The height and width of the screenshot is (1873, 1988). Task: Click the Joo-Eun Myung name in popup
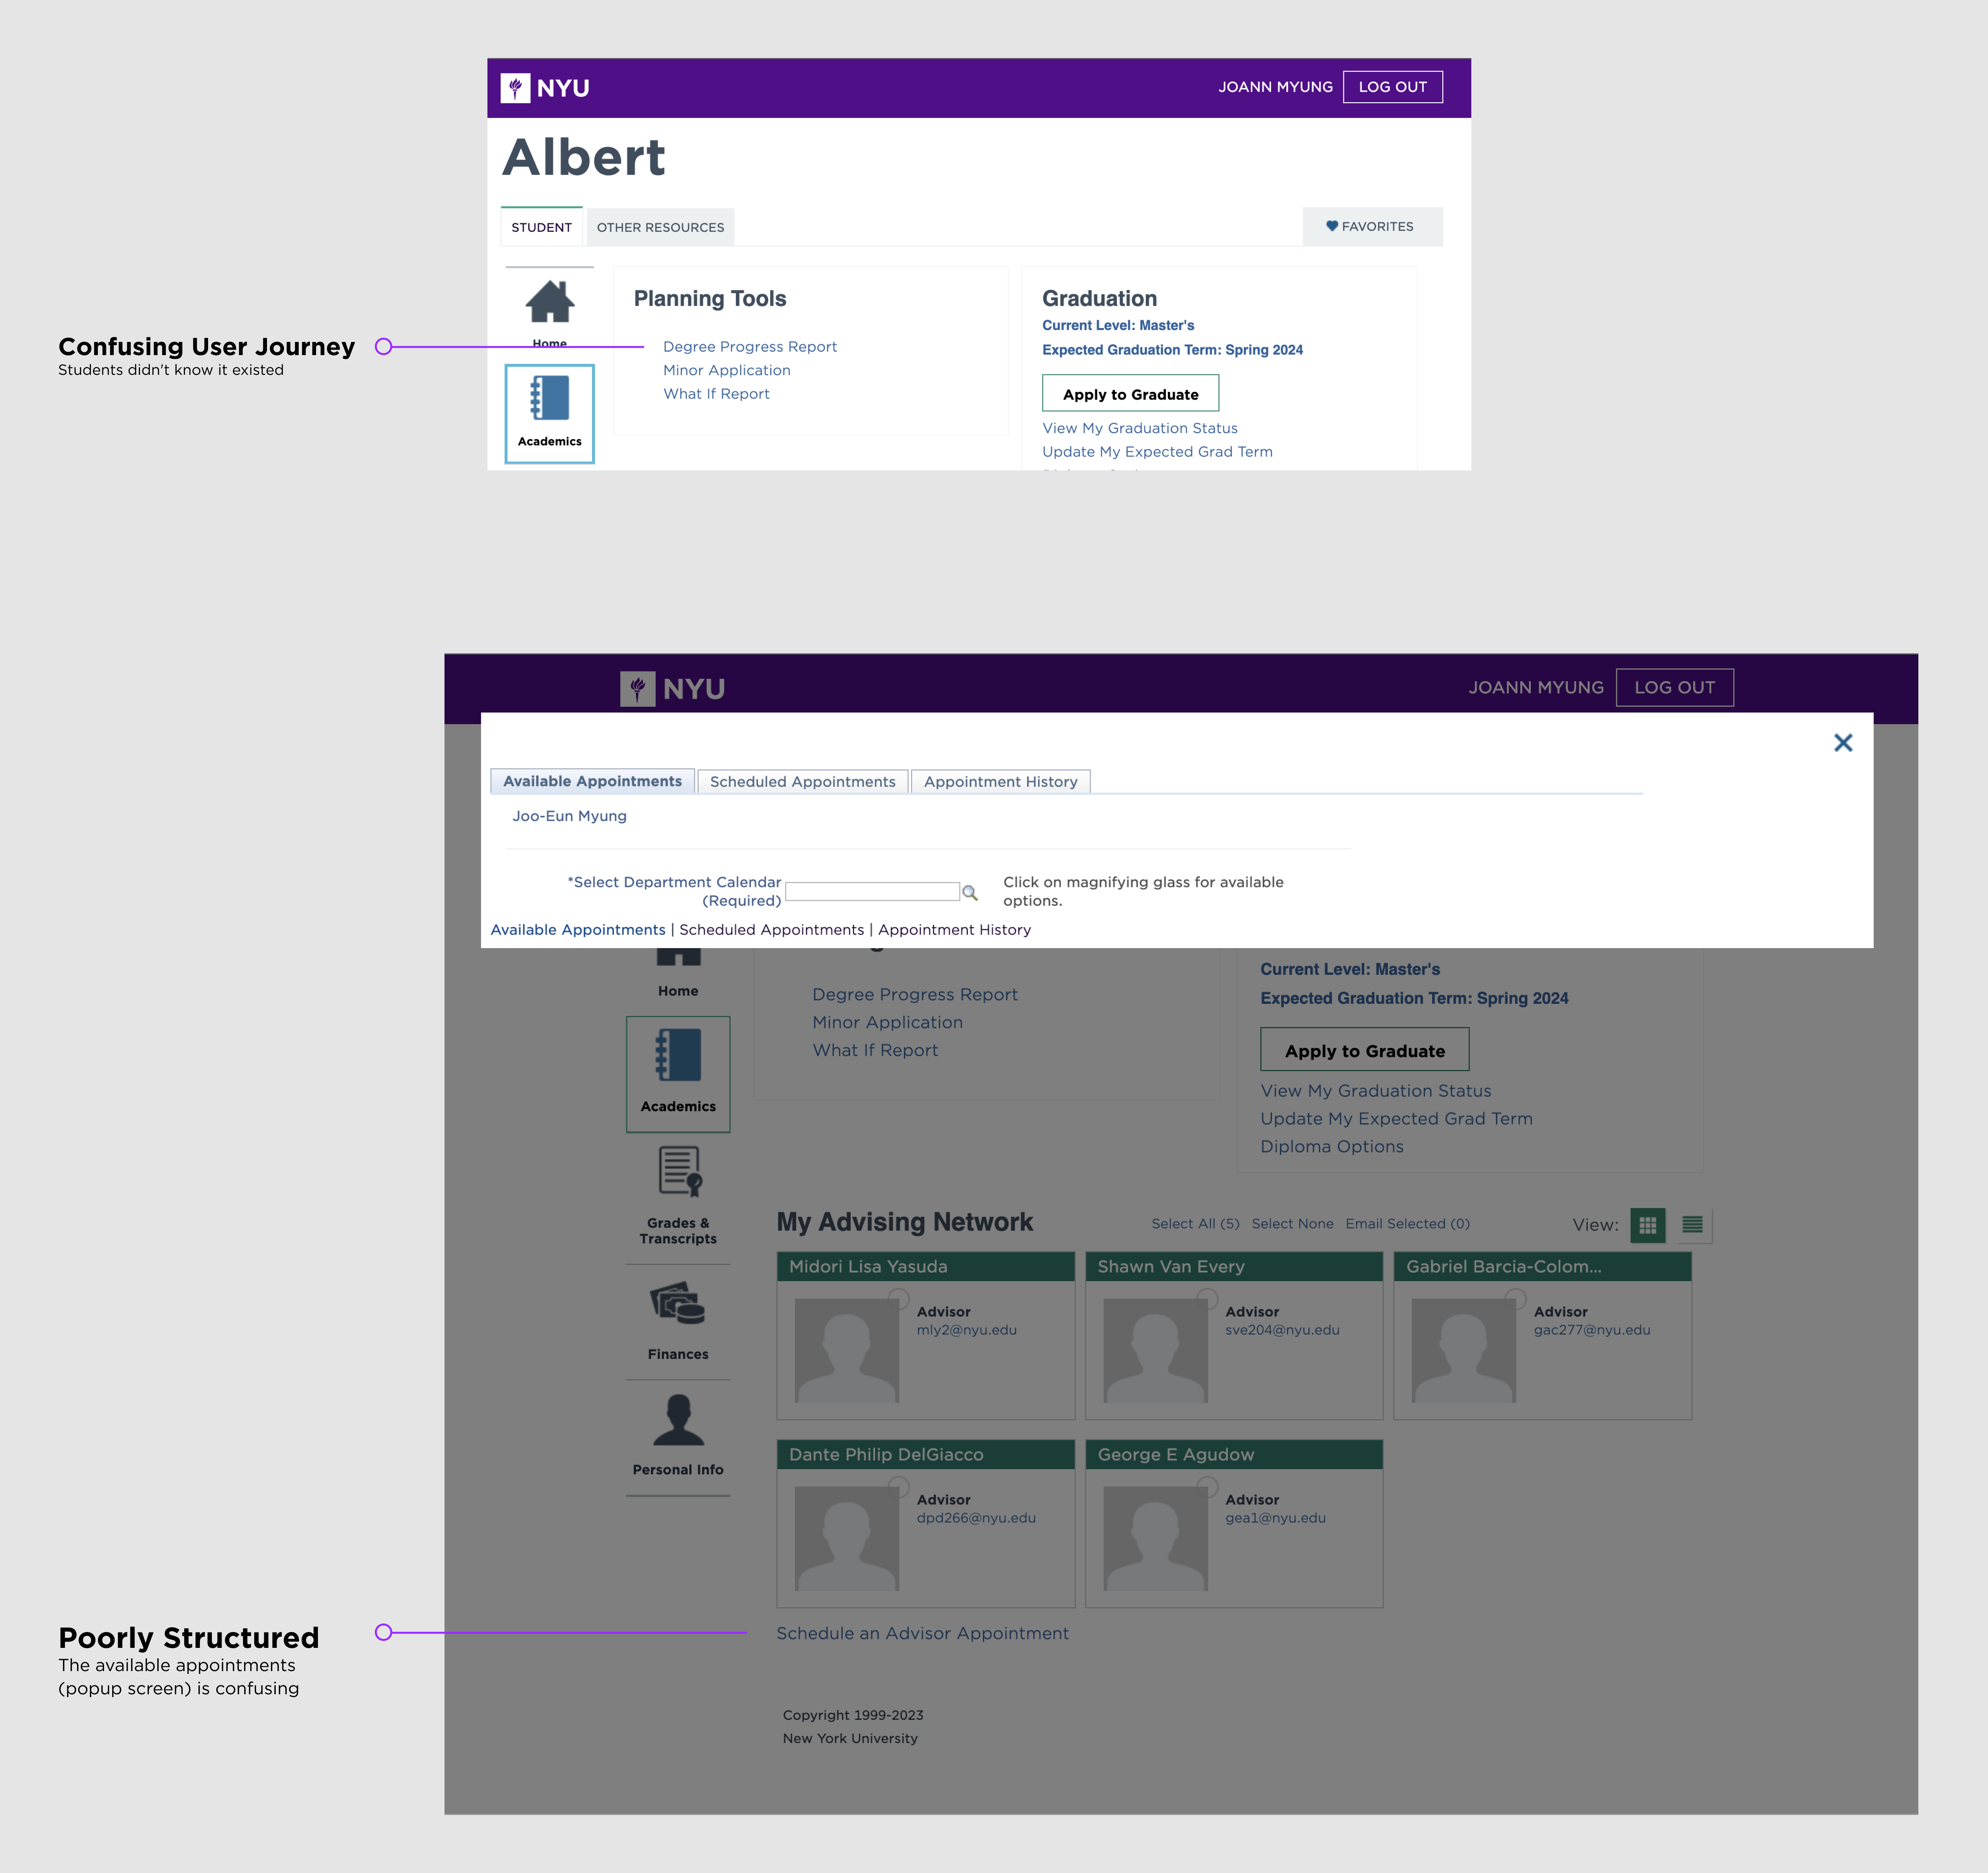tap(570, 816)
